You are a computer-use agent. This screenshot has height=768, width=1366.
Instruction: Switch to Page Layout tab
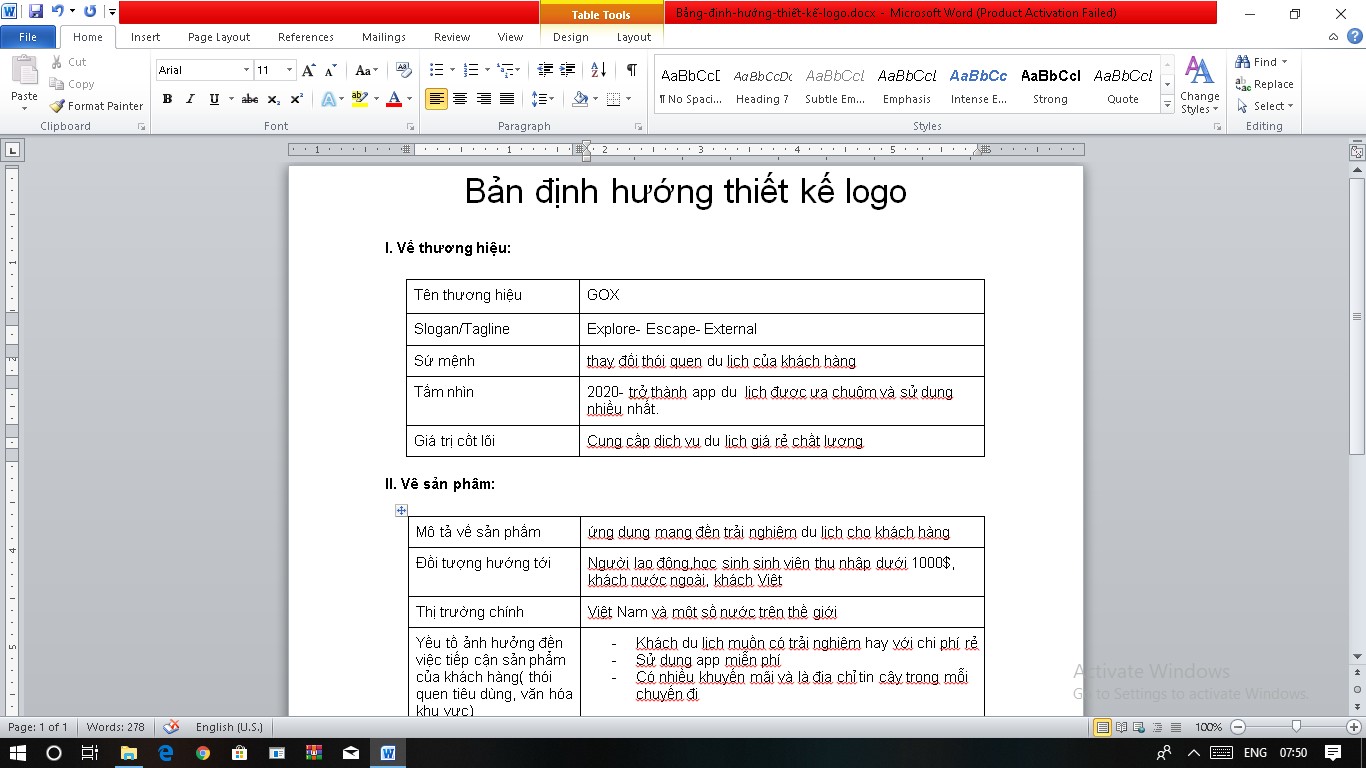point(219,37)
